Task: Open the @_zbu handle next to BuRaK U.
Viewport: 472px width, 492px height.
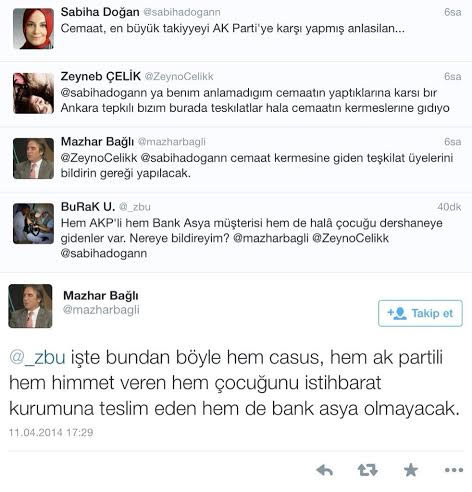Action: click(x=135, y=207)
